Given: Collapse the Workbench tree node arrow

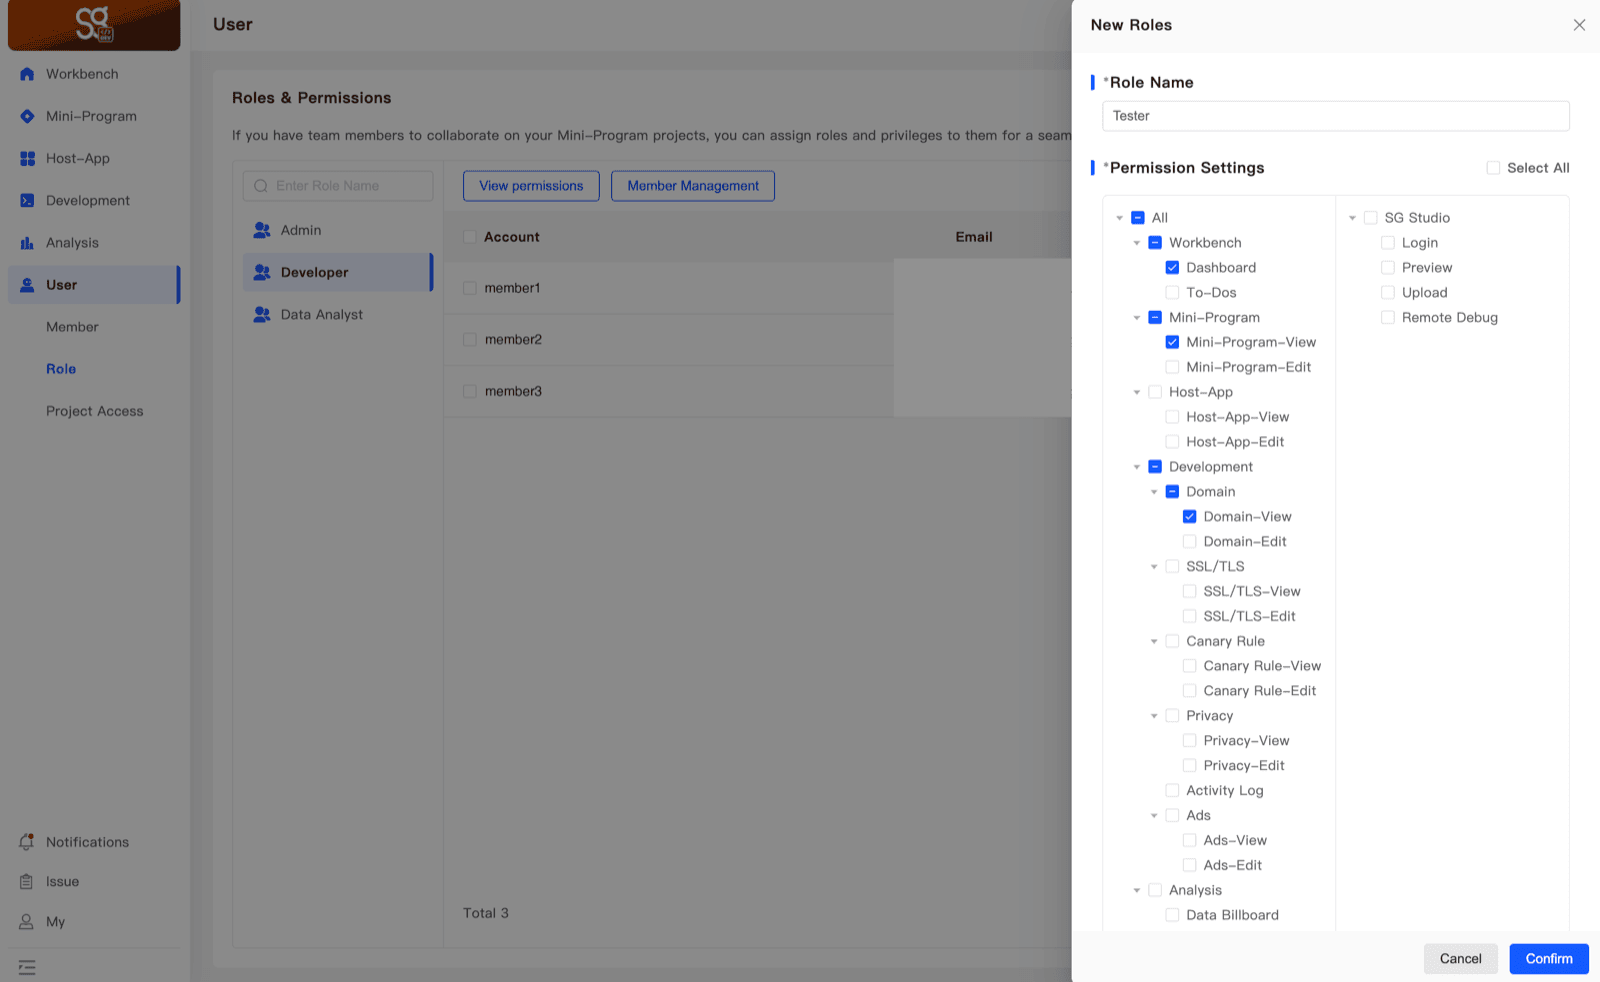Looking at the screenshot, I should [x=1137, y=243].
